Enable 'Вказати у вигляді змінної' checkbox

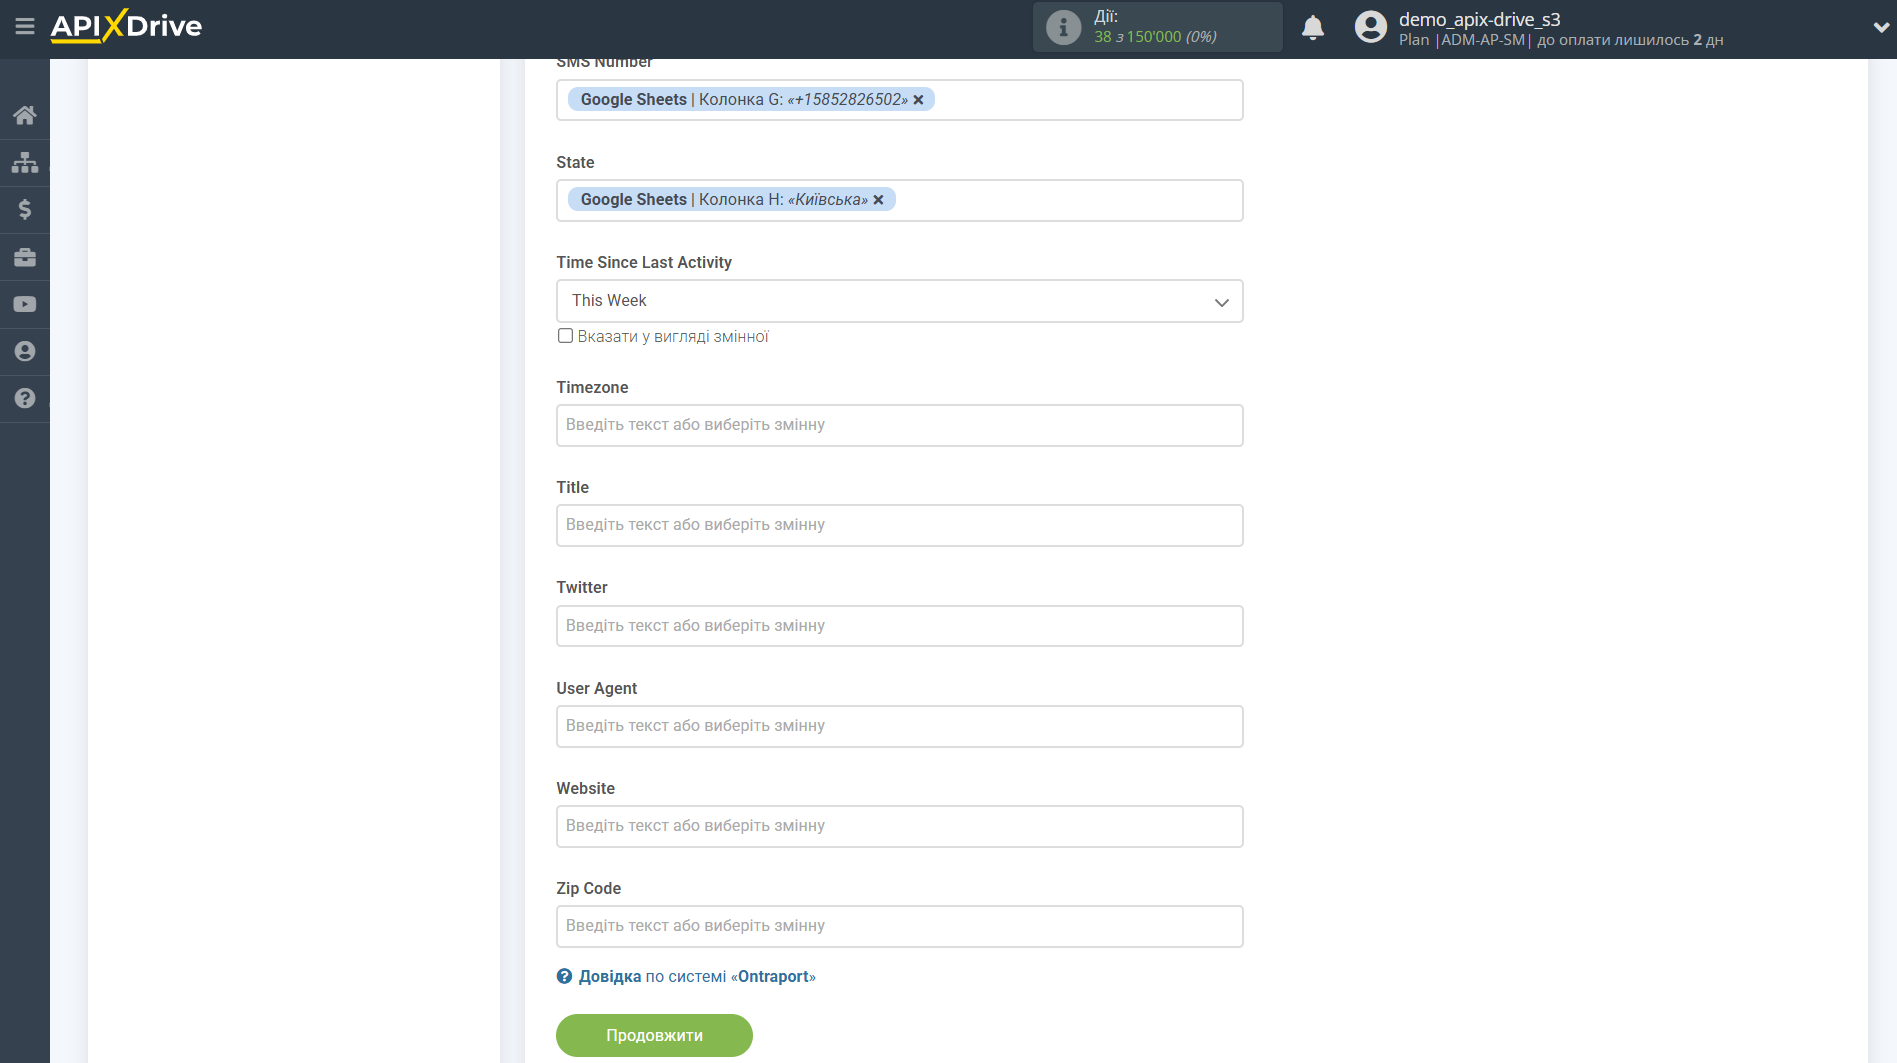point(565,336)
